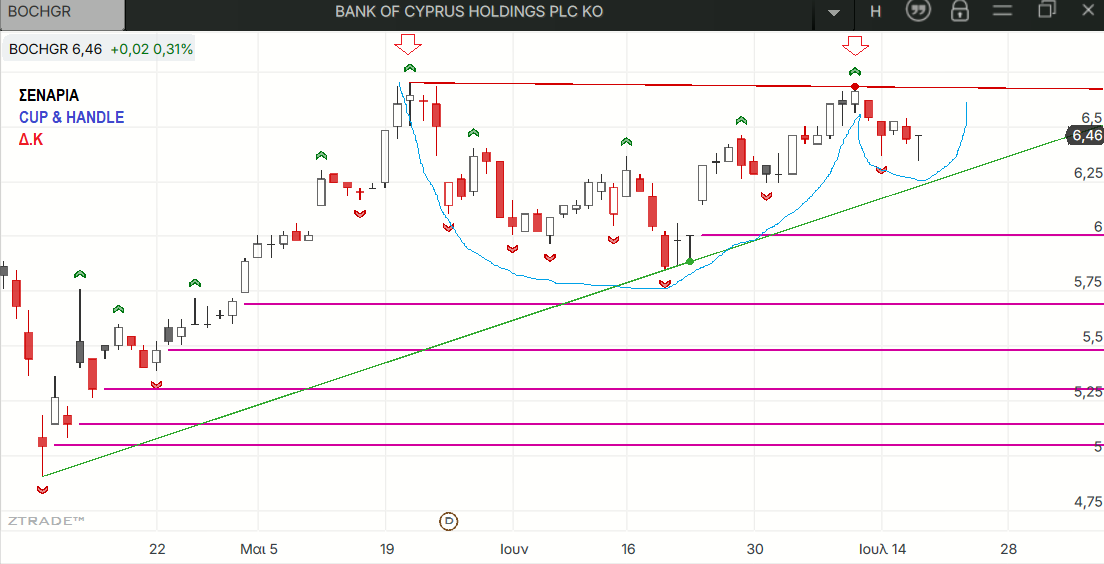
Task: Click the 28 date axis label
Action: pyautogui.click(x=1008, y=549)
